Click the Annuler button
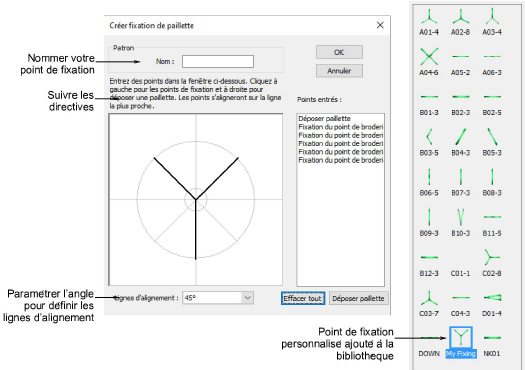The width and height of the screenshot is (525, 370). pyautogui.click(x=339, y=71)
